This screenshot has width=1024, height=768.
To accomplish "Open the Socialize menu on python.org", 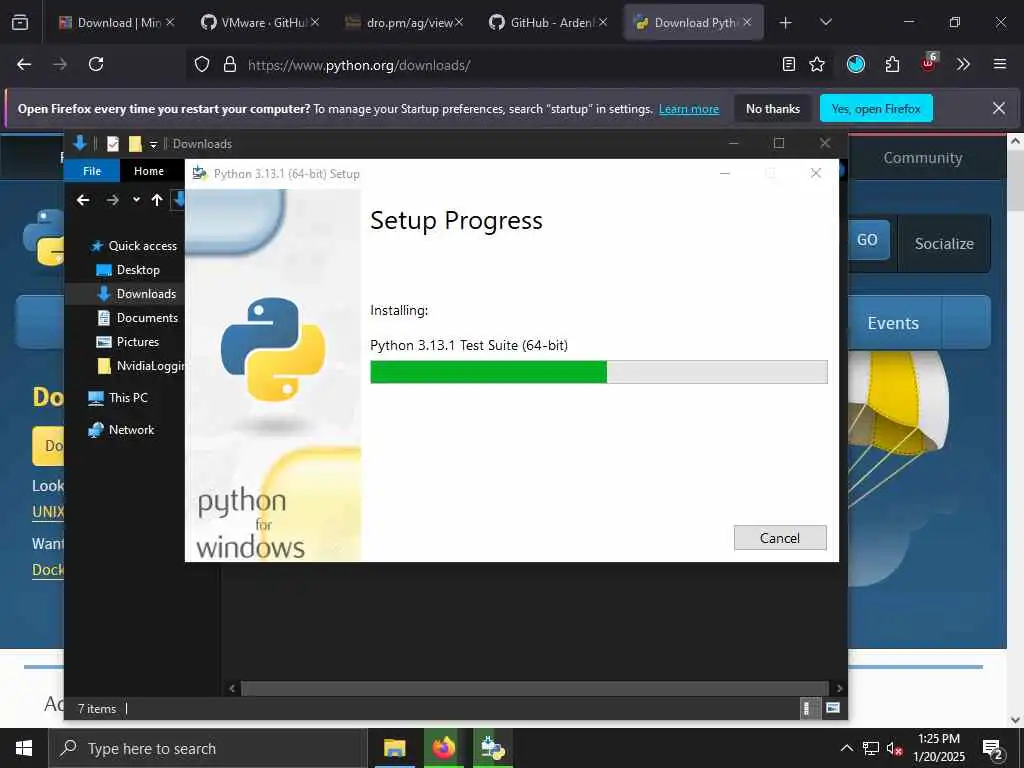I will [x=944, y=244].
